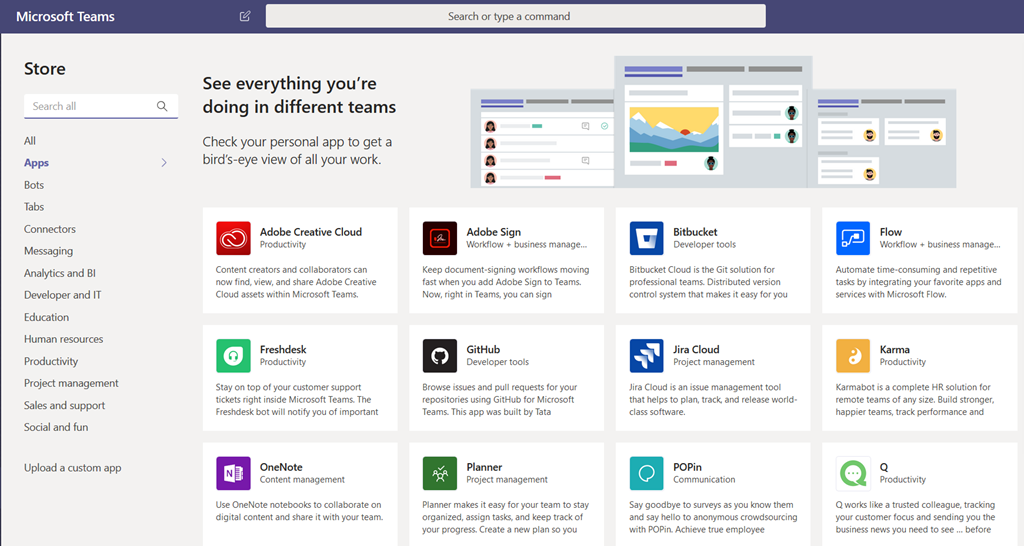Select the Planner app icon
This screenshot has width=1024, height=546.
(440, 473)
